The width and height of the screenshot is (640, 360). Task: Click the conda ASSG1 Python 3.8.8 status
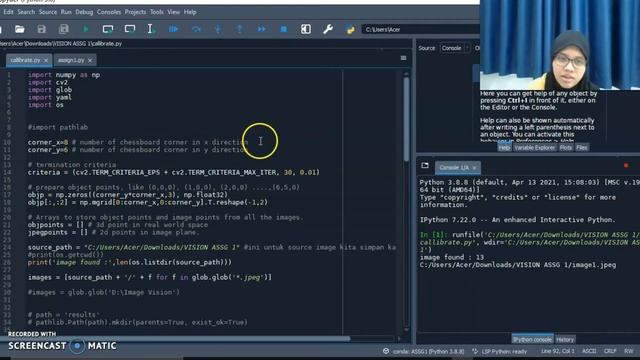[429, 351]
